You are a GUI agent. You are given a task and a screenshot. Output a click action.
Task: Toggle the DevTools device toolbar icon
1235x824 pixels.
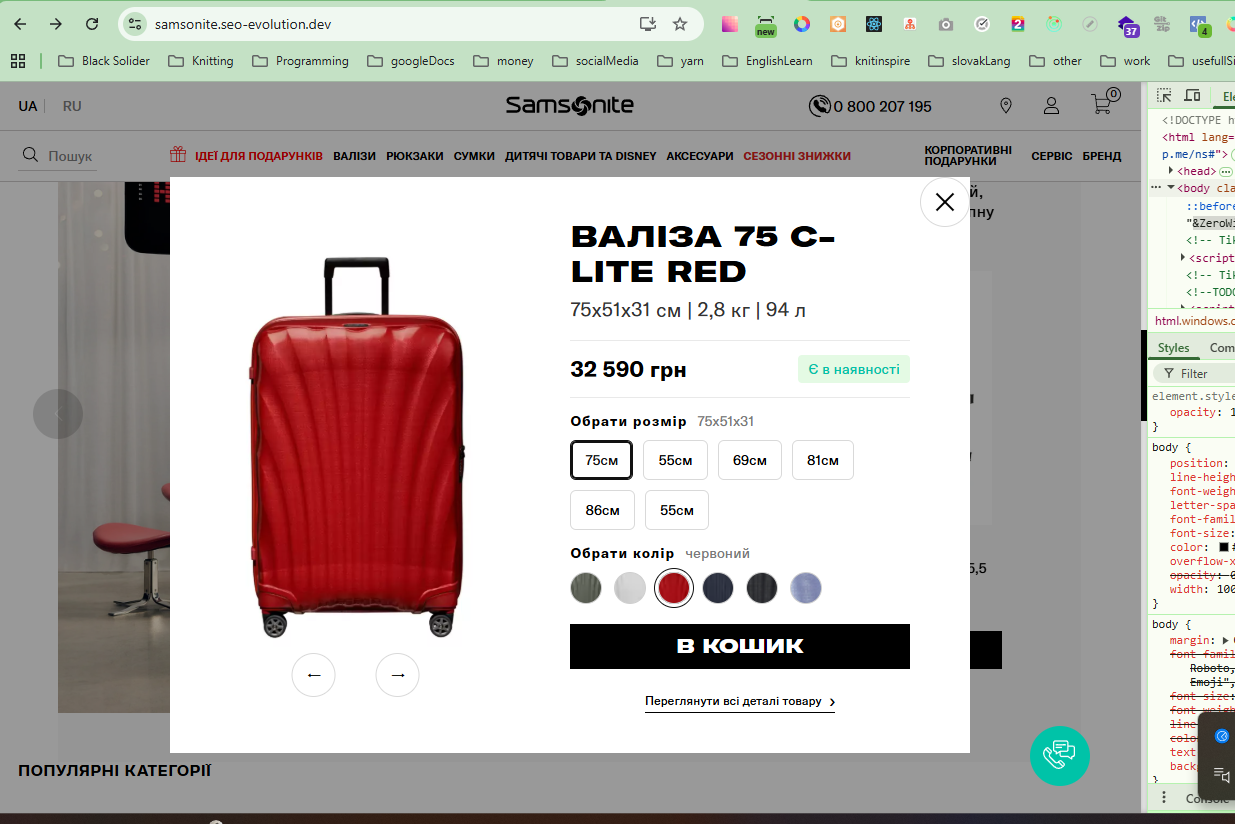pyautogui.click(x=1192, y=95)
